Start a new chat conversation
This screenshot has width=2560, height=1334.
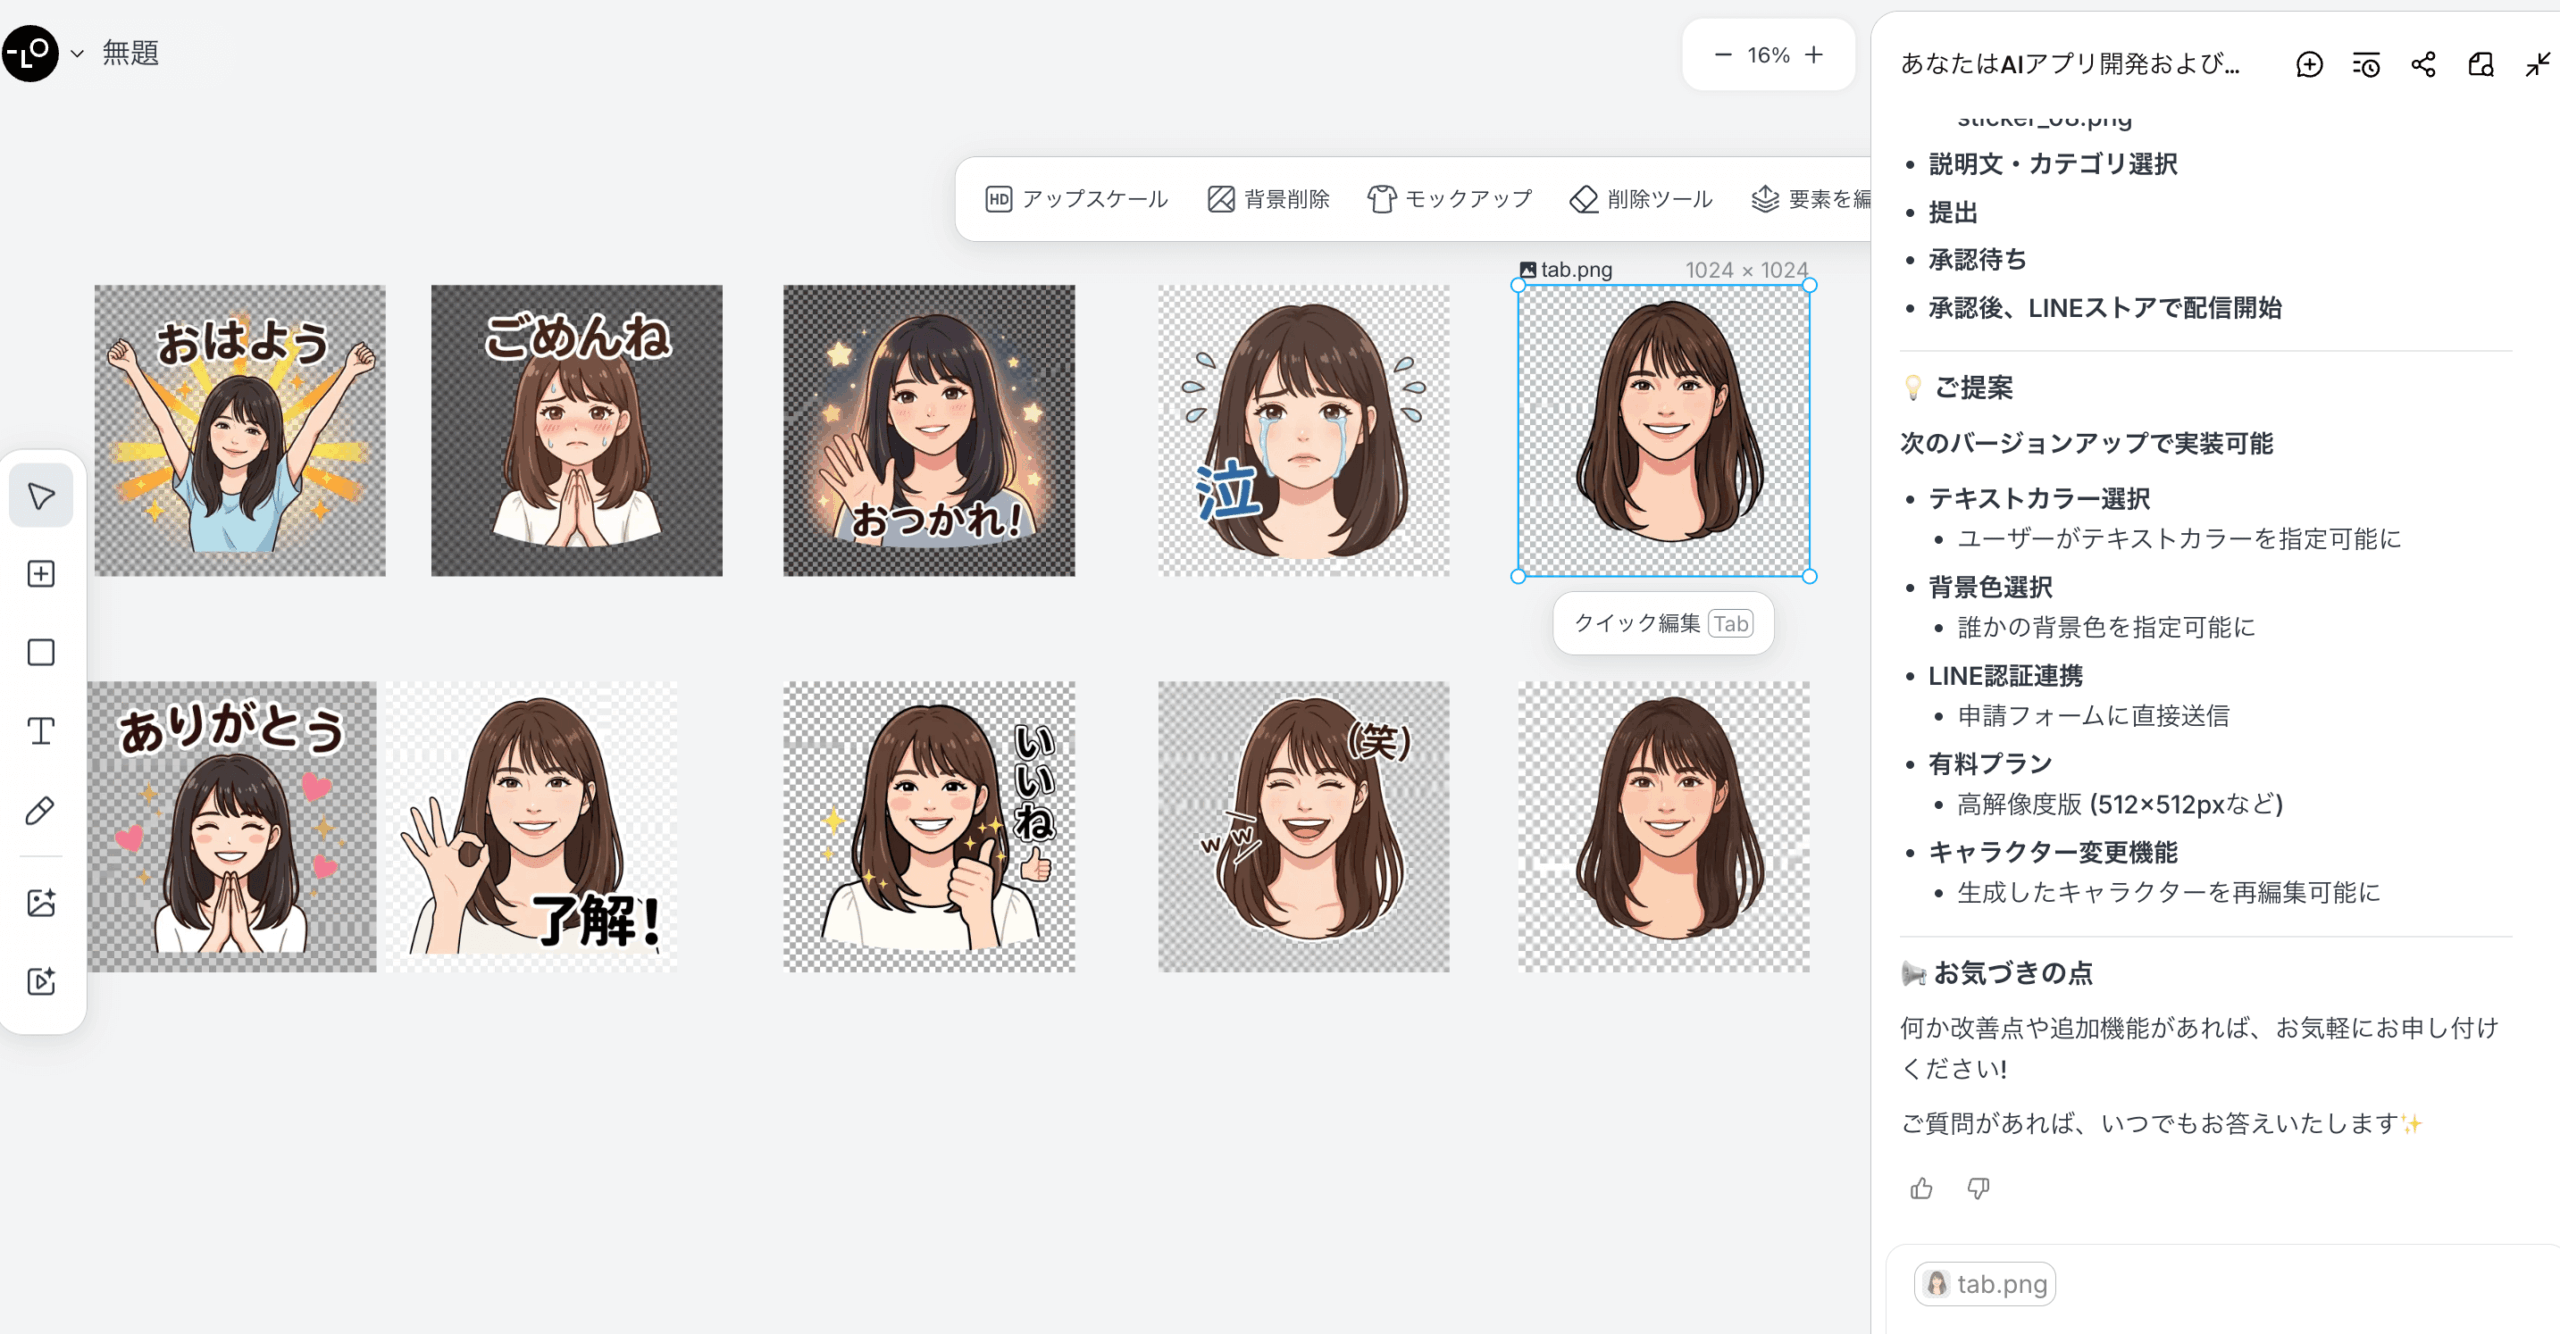(x=2309, y=65)
